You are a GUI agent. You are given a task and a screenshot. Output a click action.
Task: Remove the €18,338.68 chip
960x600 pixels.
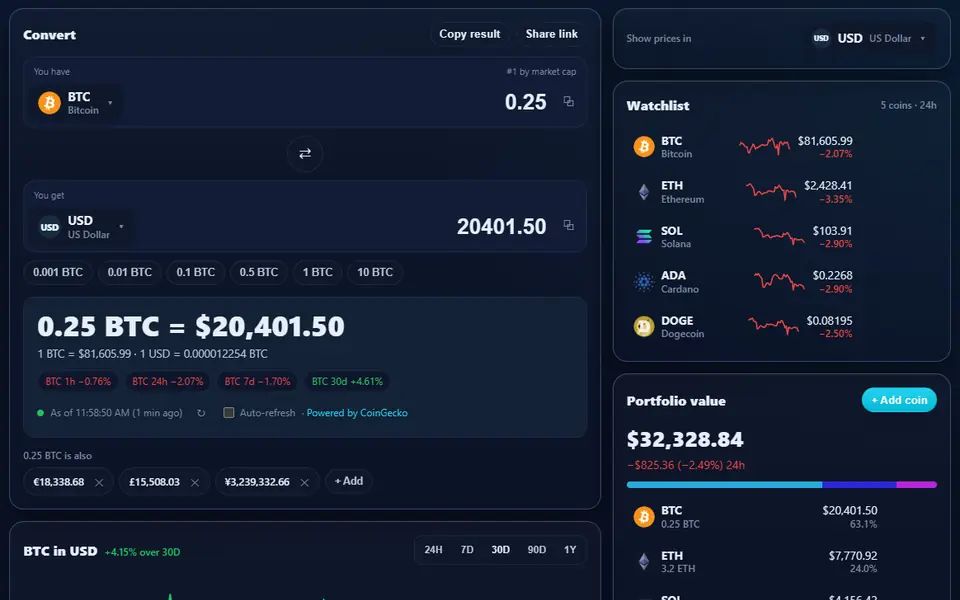click(99, 482)
